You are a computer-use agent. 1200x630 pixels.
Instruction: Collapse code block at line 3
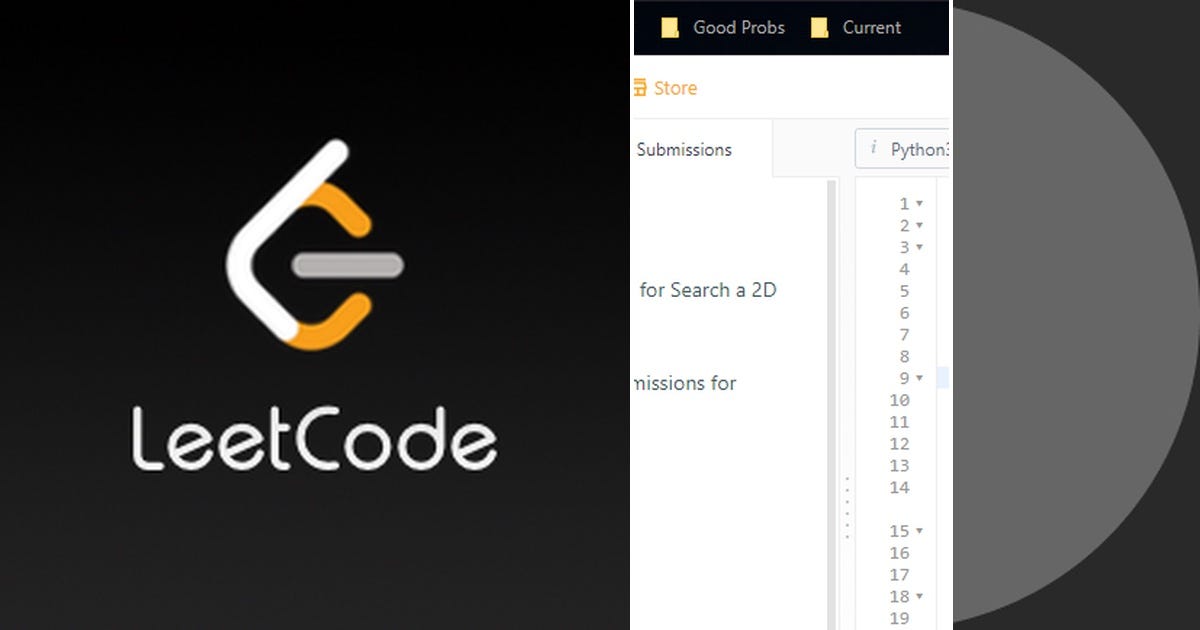coord(919,247)
